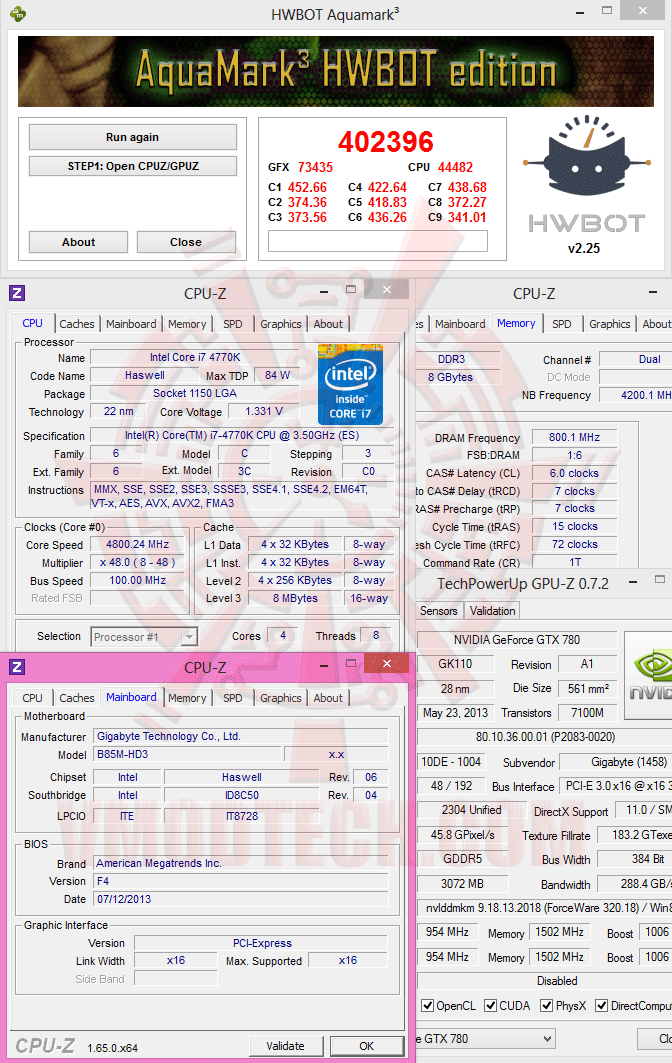Click the HWBOT Aquamark title bar icon
This screenshot has height=1063, width=672.
tap(18, 14)
